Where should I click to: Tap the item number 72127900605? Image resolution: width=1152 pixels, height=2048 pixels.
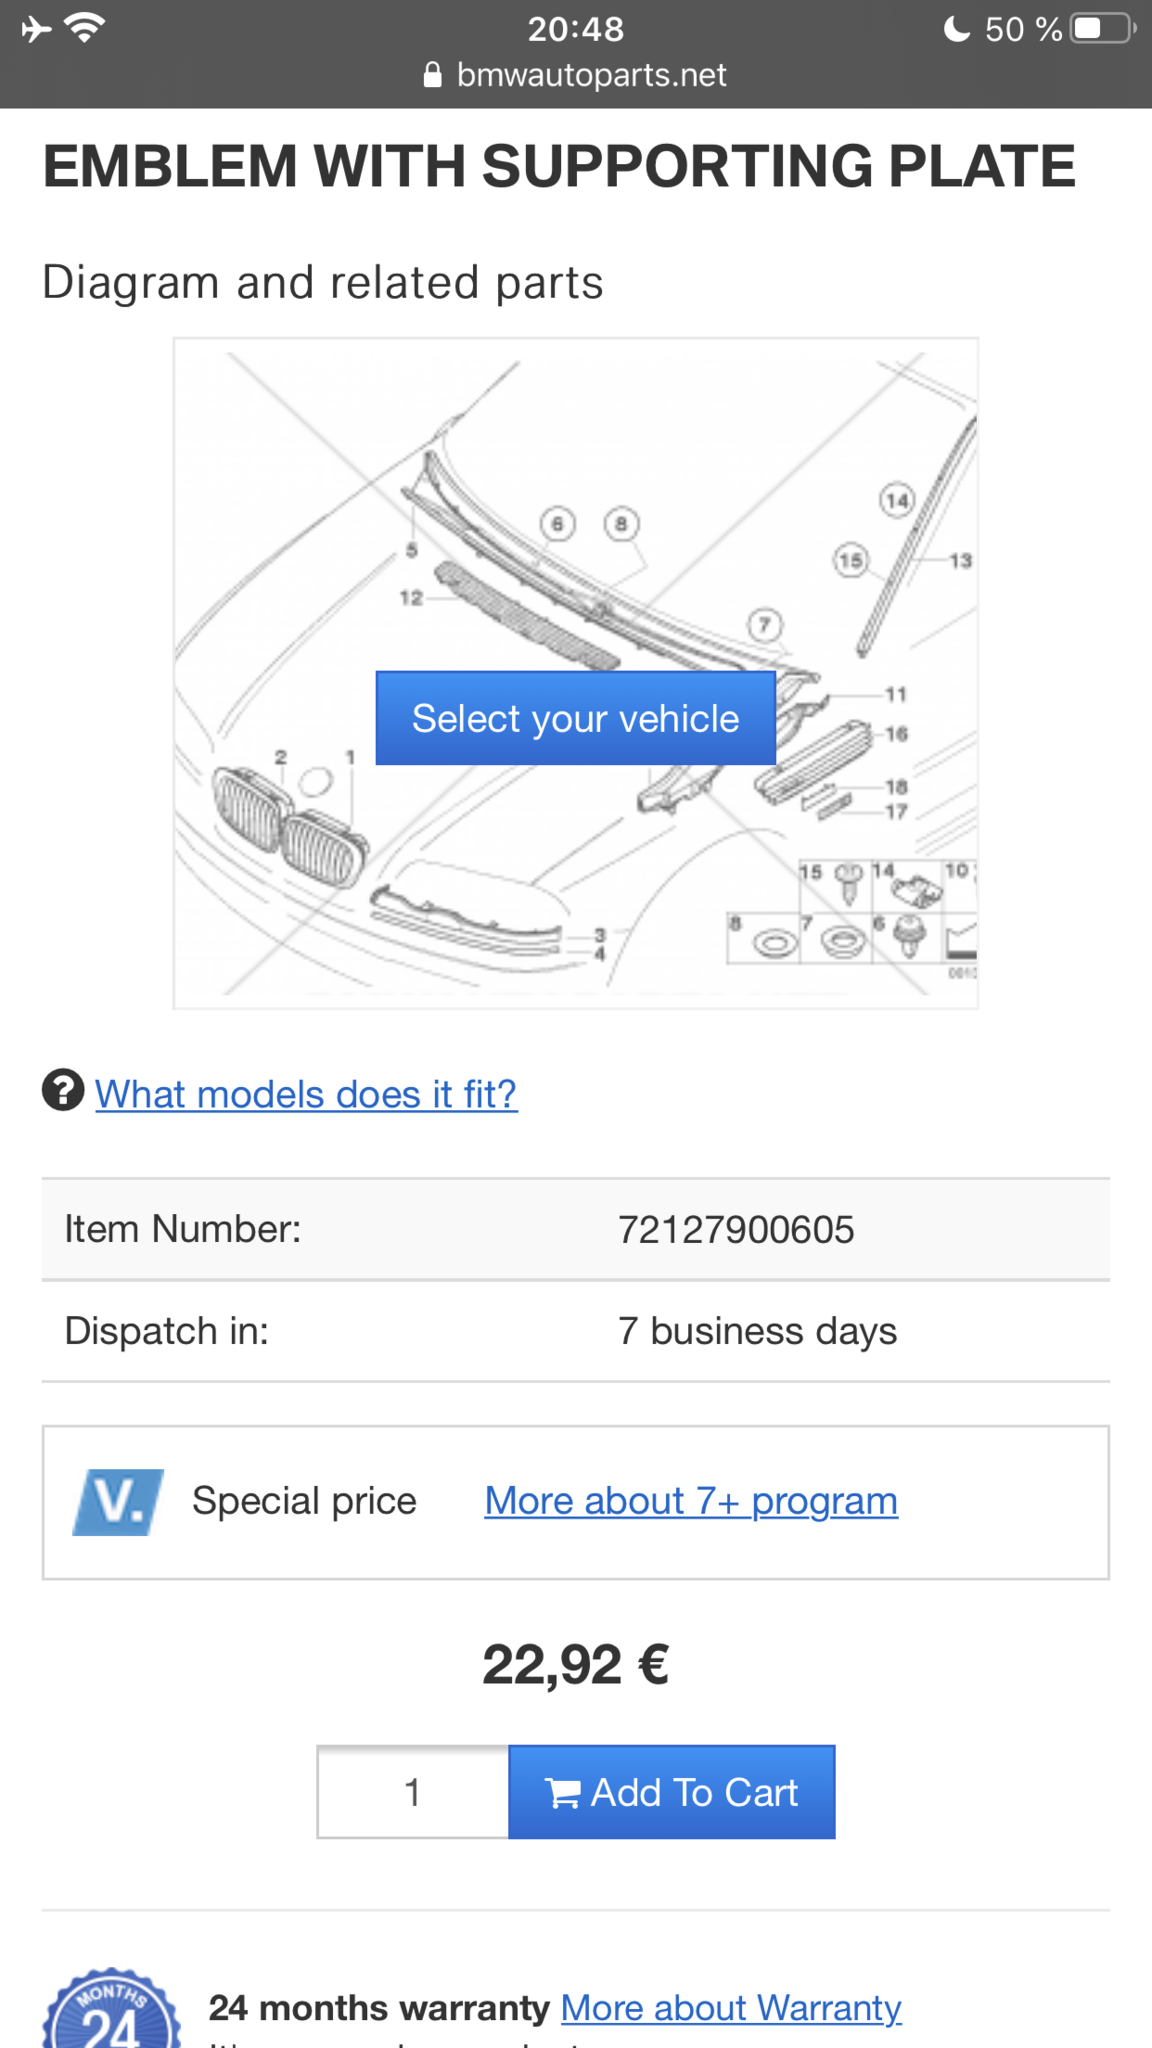tap(736, 1229)
